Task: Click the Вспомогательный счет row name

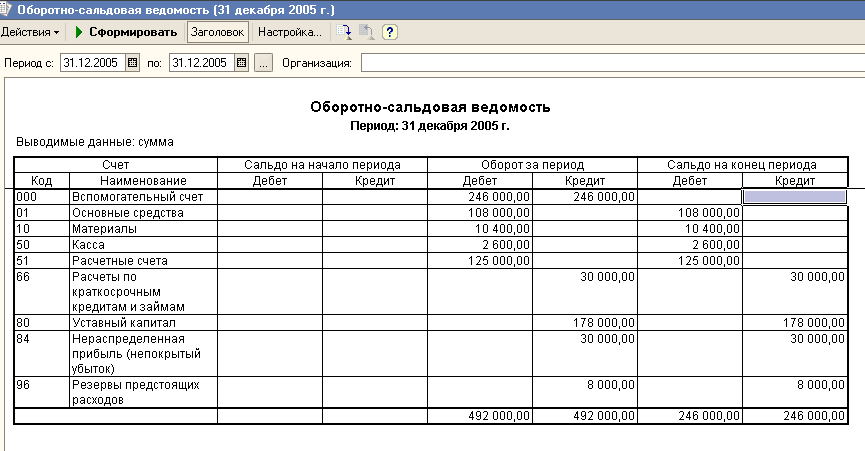Action: pos(137,197)
